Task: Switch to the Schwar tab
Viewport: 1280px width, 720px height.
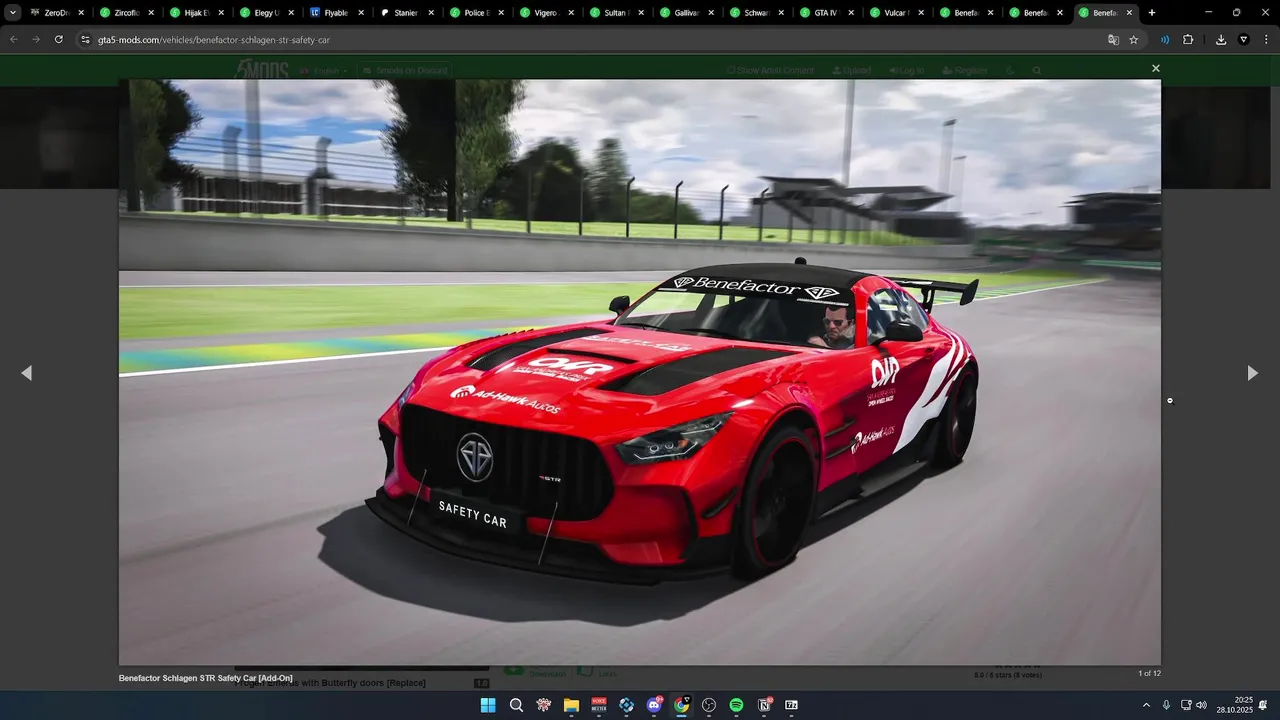Action: point(757,13)
